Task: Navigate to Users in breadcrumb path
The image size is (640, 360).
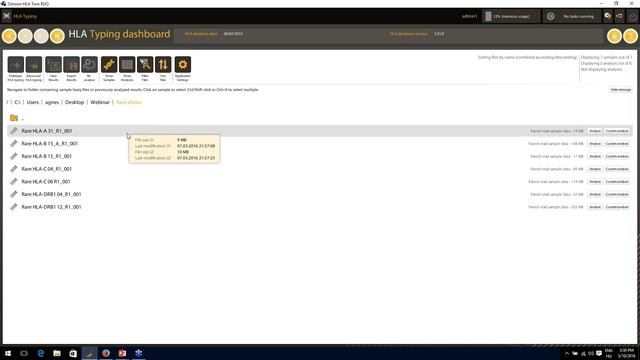Action: point(33,102)
